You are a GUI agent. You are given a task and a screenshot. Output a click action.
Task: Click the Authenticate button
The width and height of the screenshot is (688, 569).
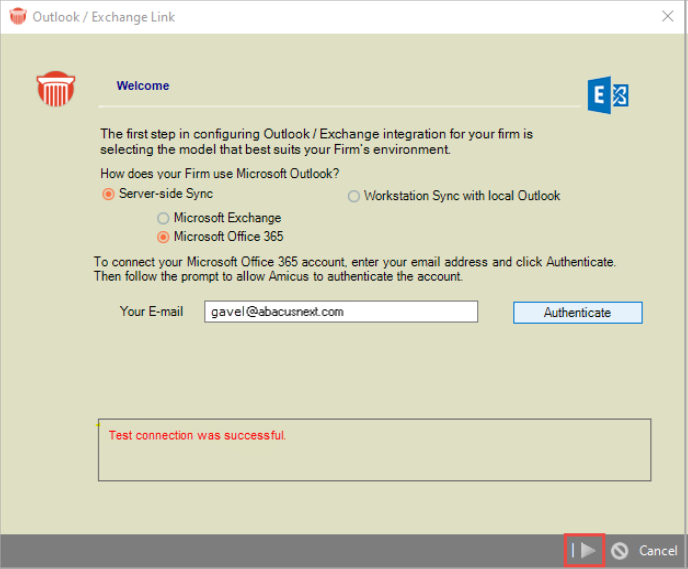578,312
